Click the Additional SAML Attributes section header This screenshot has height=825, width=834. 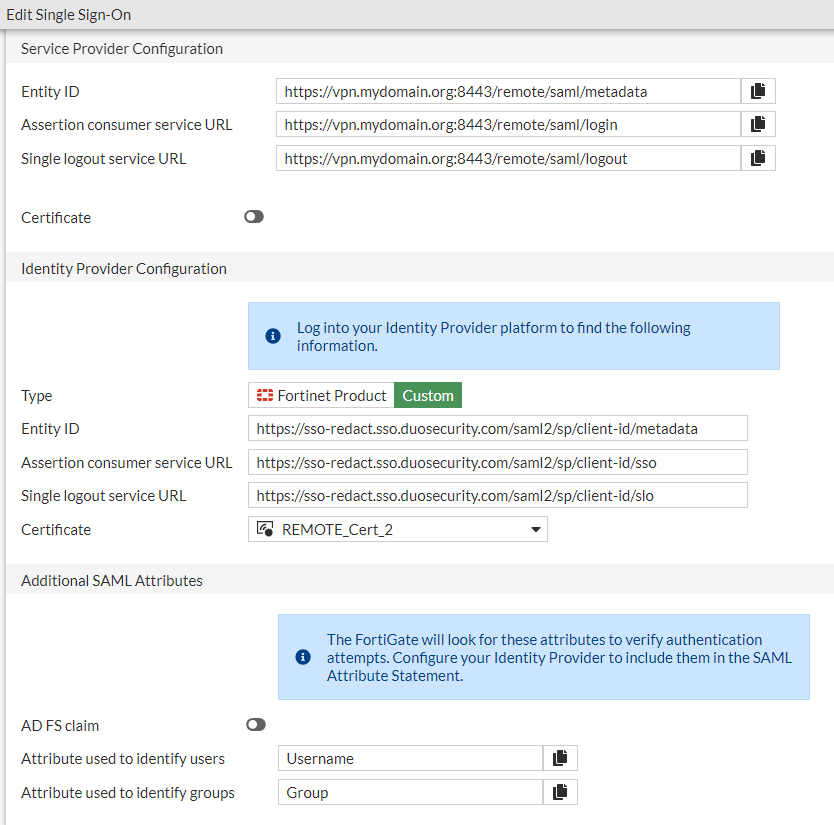pyautogui.click(x=111, y=580)
